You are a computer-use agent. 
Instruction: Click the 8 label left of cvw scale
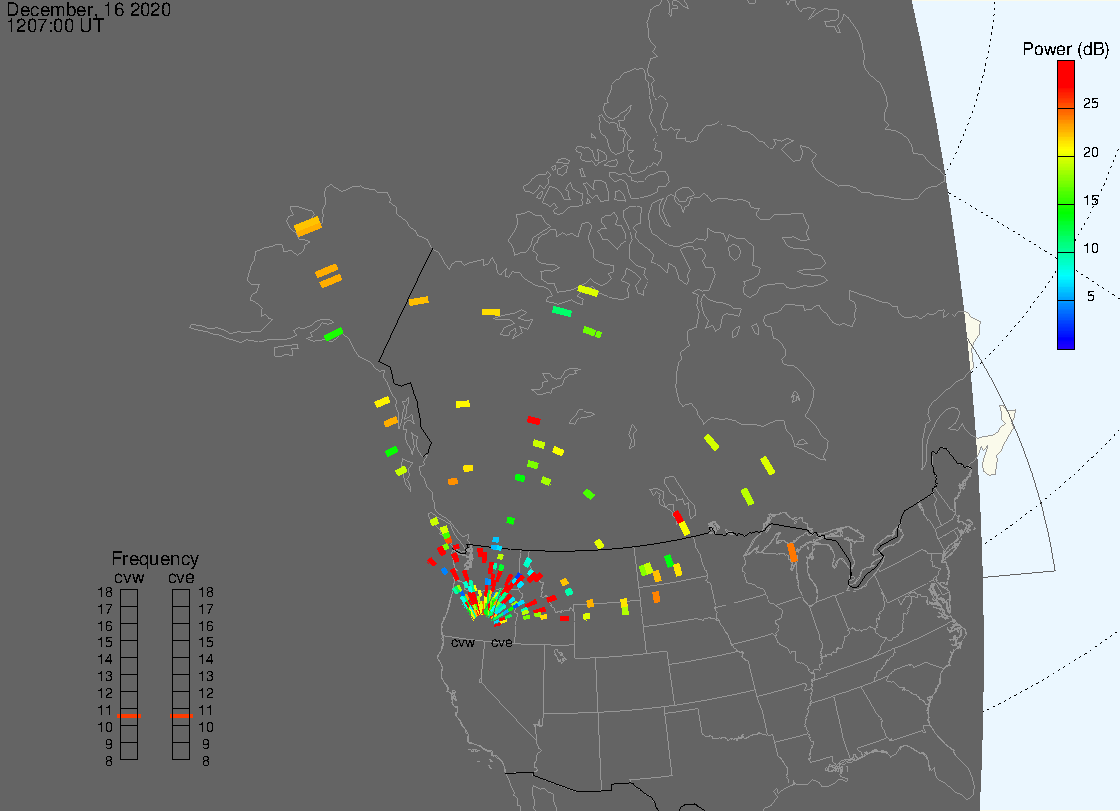(109, 762)
